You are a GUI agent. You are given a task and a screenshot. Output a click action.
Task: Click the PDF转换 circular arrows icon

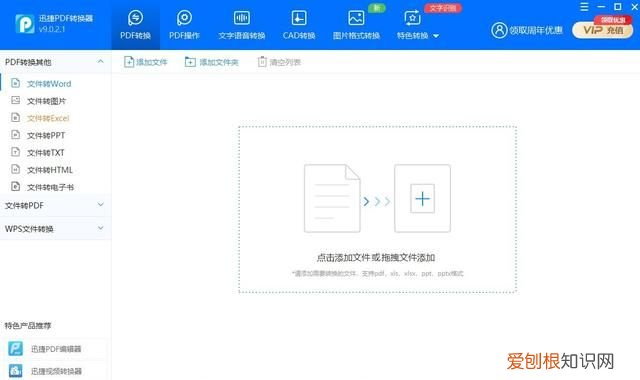coord(136,18)
